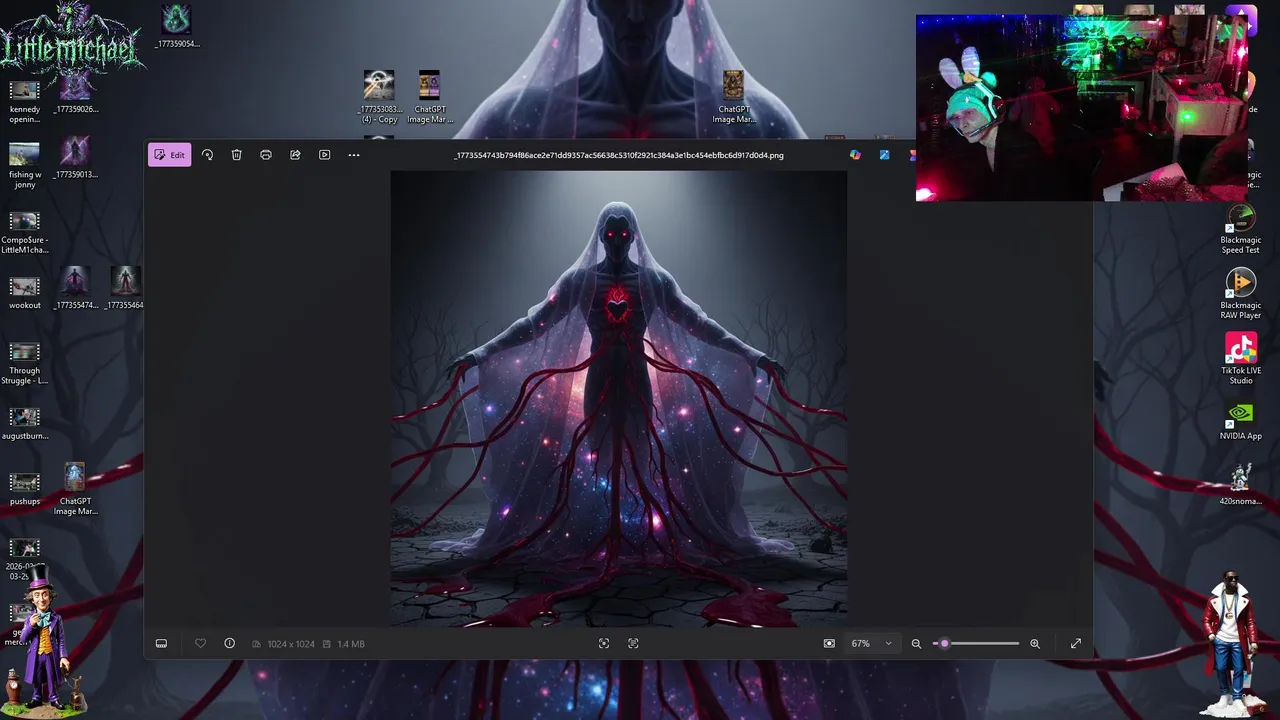This screenshot has height=720, width=1280.
Task: Open the Compo$ure LittleM1cha desktop file
Action: (24, 231)
